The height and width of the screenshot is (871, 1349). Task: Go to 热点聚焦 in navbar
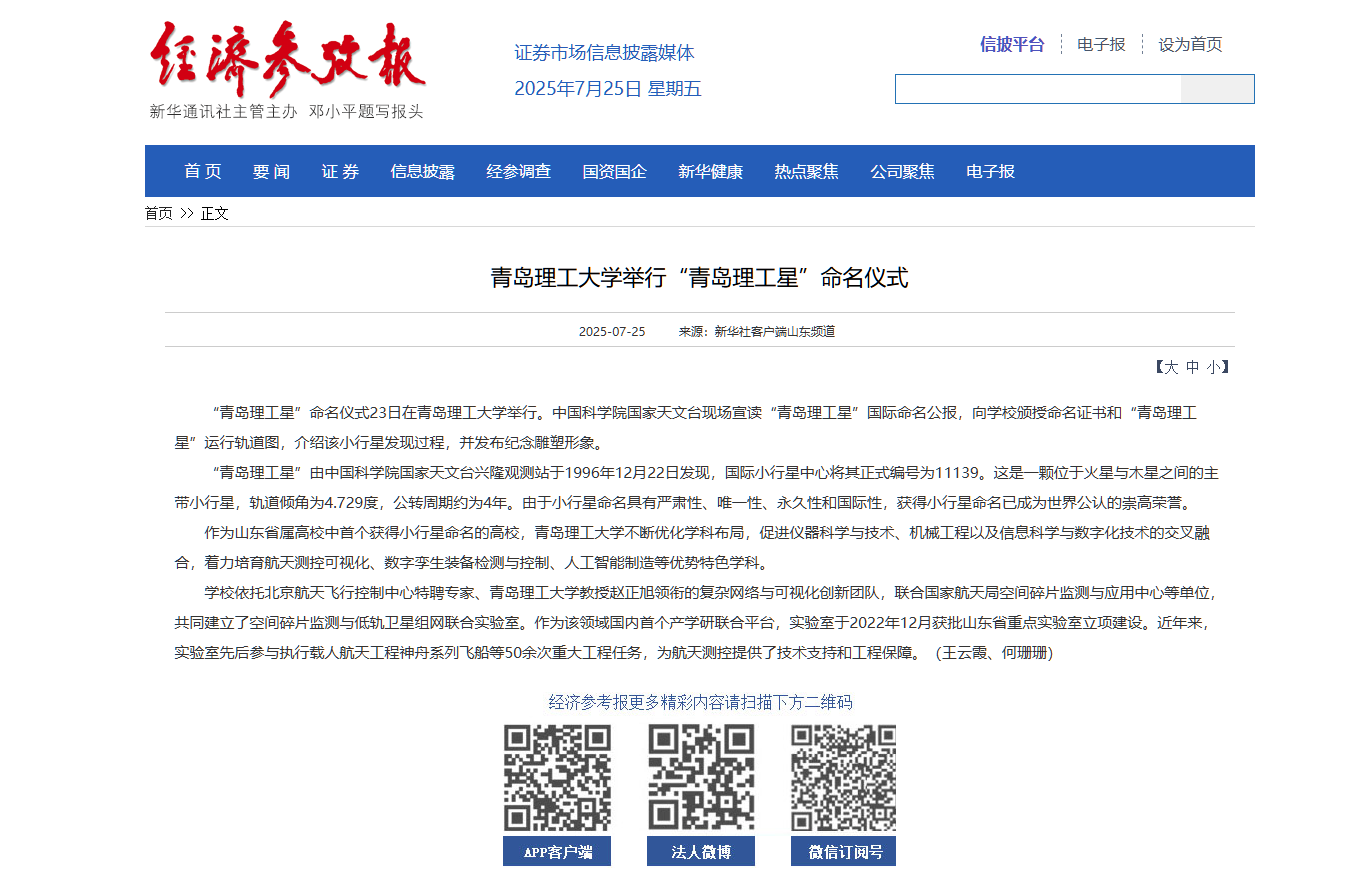click(x=806, y=172)
